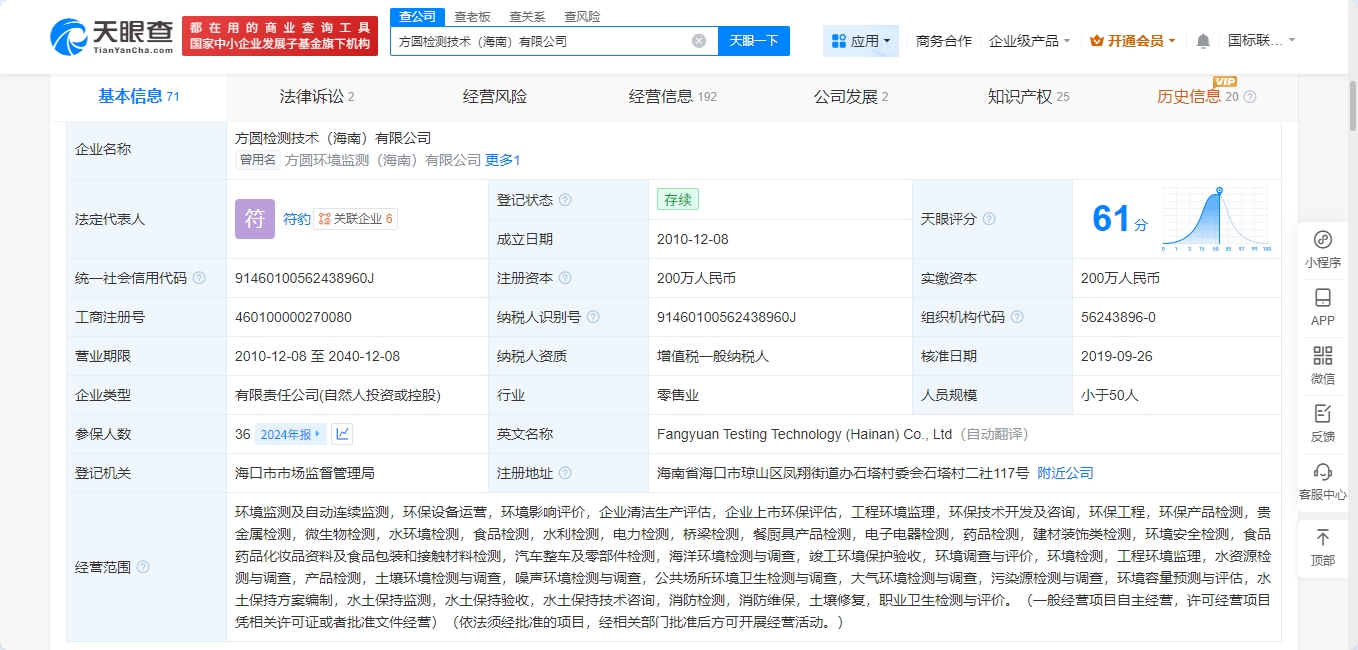Screen dimensions: 1358x650
Task: Show the 微信 QR code icon
Action: pos(1322,356)
